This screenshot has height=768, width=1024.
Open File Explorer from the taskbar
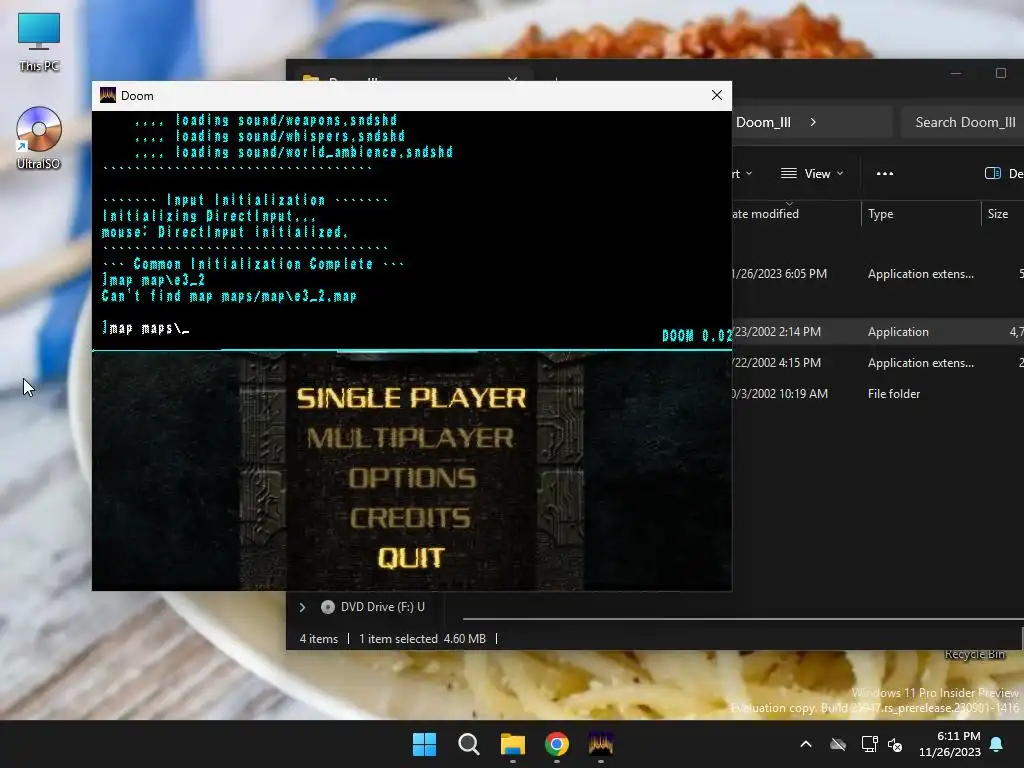(x=513, y=744)
